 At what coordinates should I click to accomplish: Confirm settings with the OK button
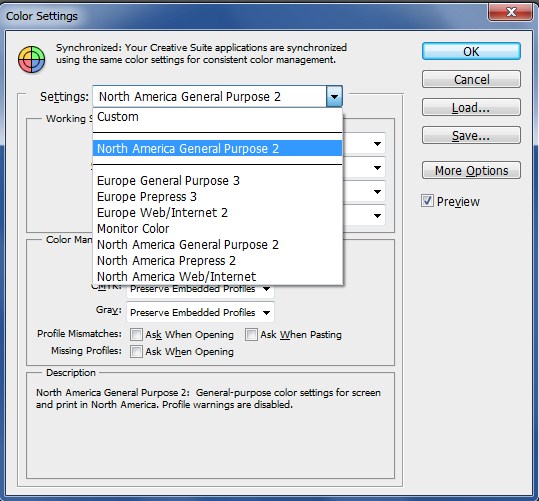point(471,52)
